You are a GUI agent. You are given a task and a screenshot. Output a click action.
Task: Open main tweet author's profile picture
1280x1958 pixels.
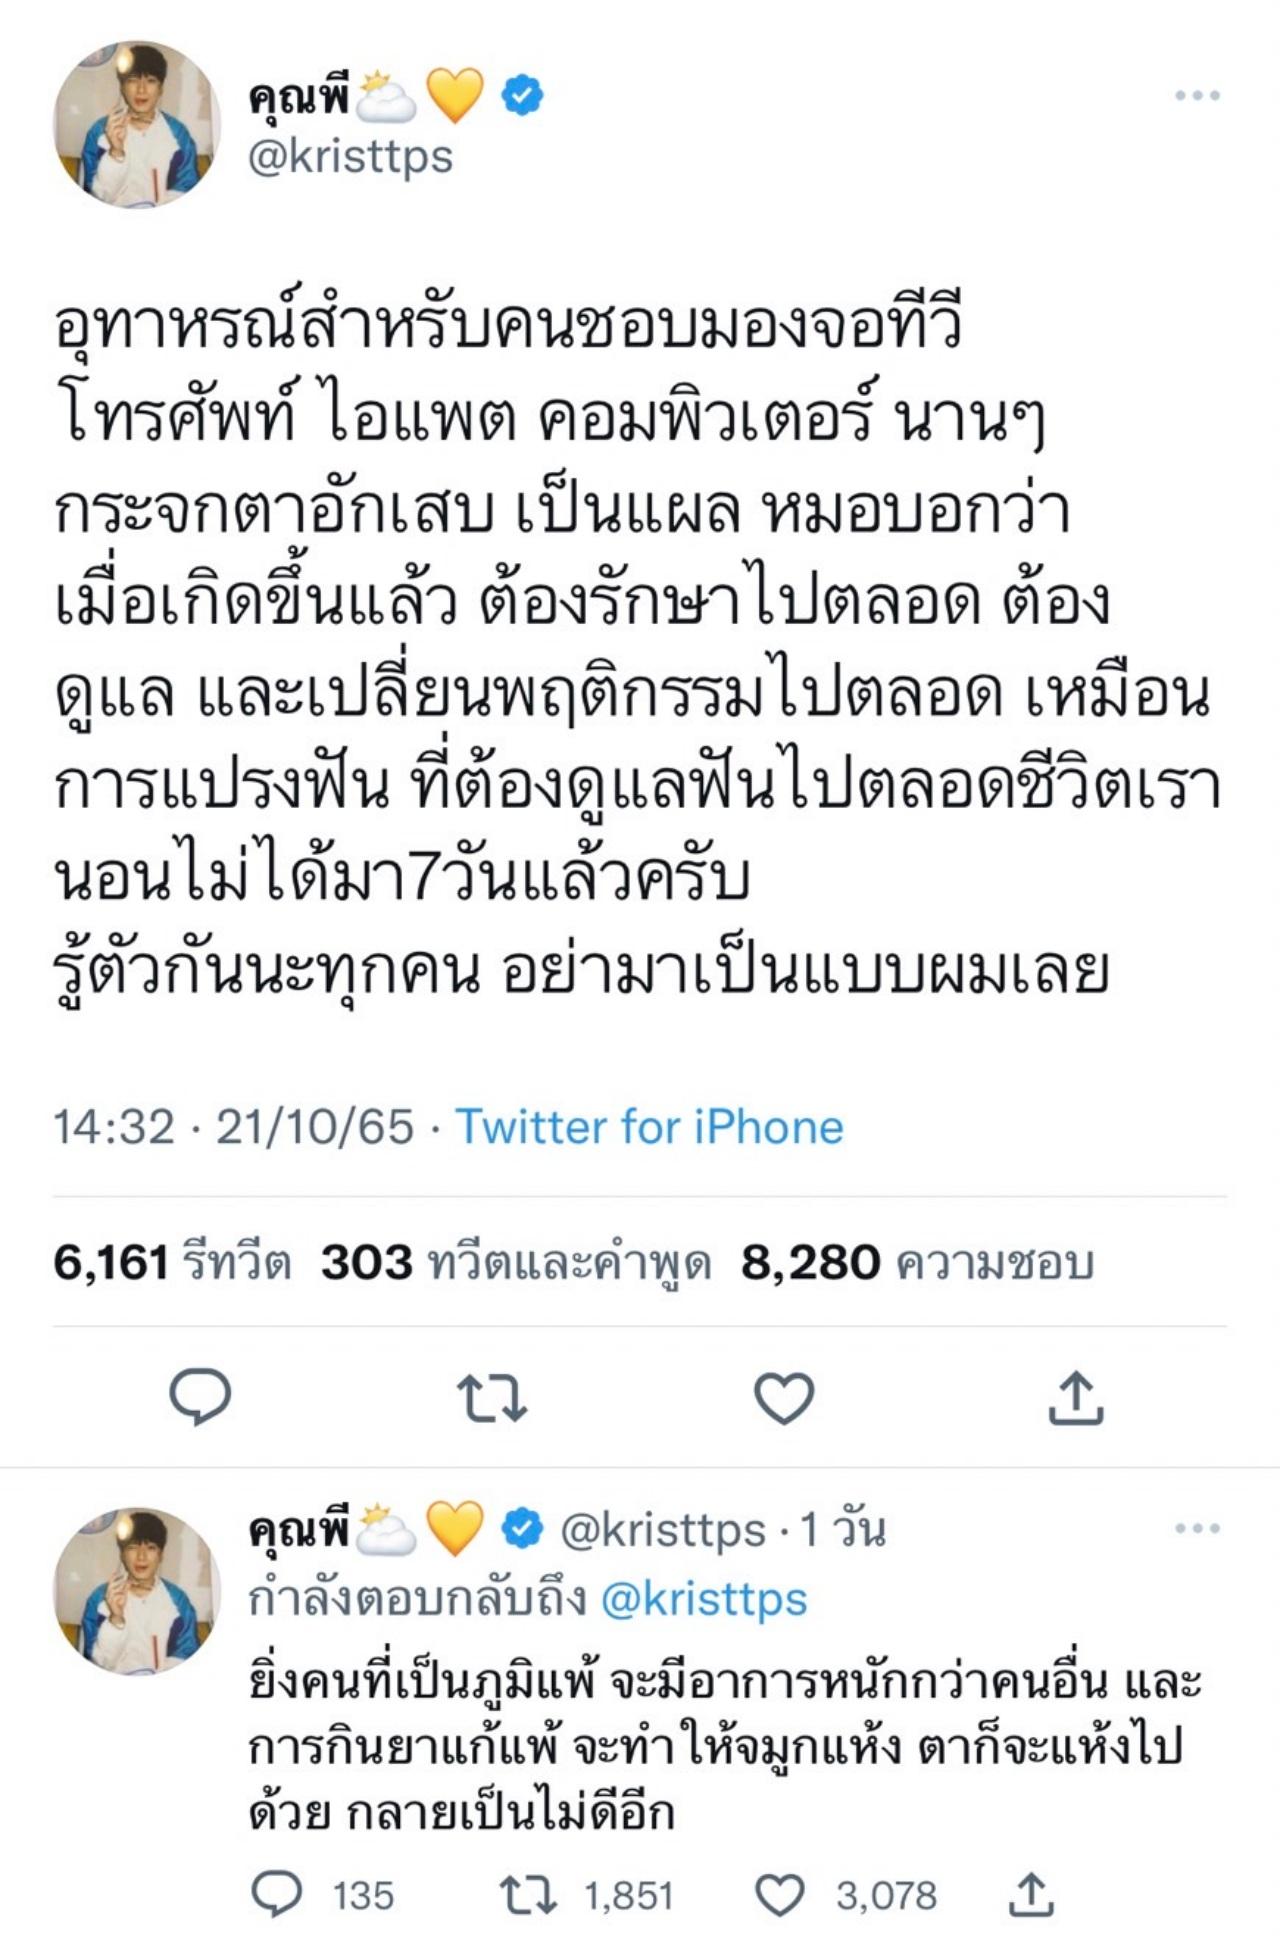[x=137, y=124]
